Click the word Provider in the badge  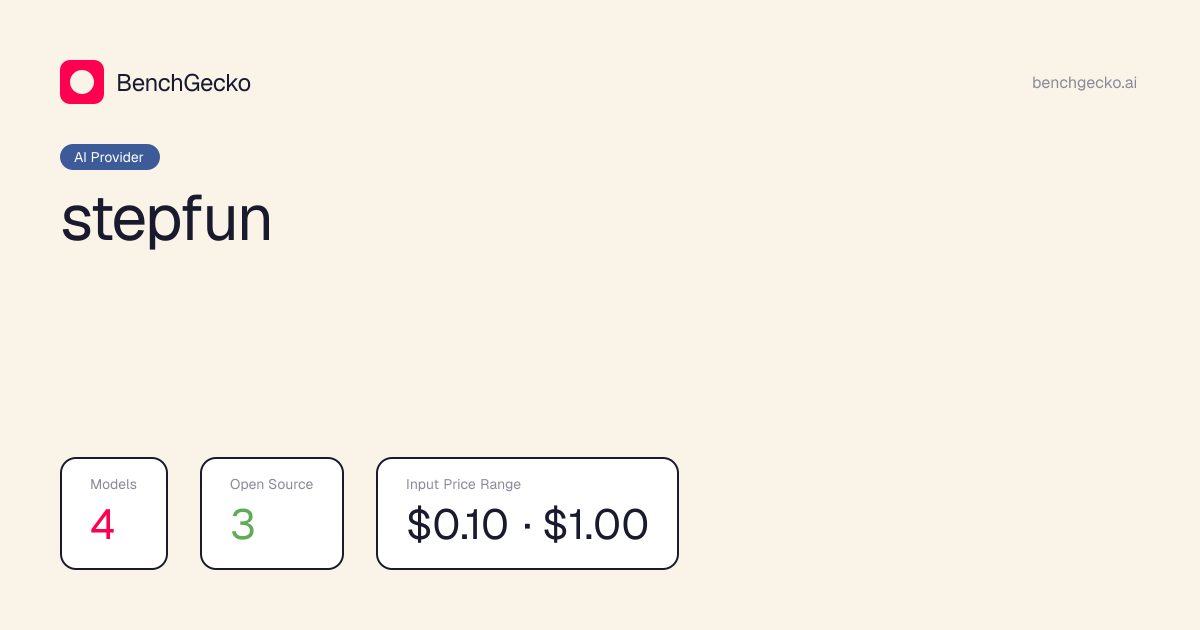tap(117, 157)
